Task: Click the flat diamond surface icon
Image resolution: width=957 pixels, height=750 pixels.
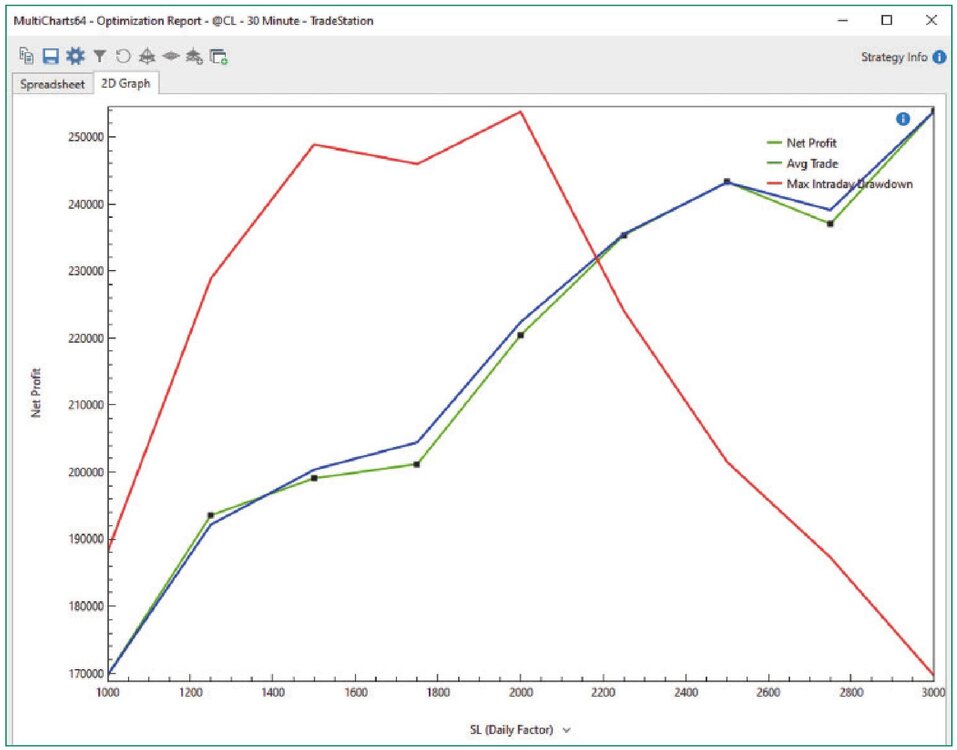Action: pos(171,57)
